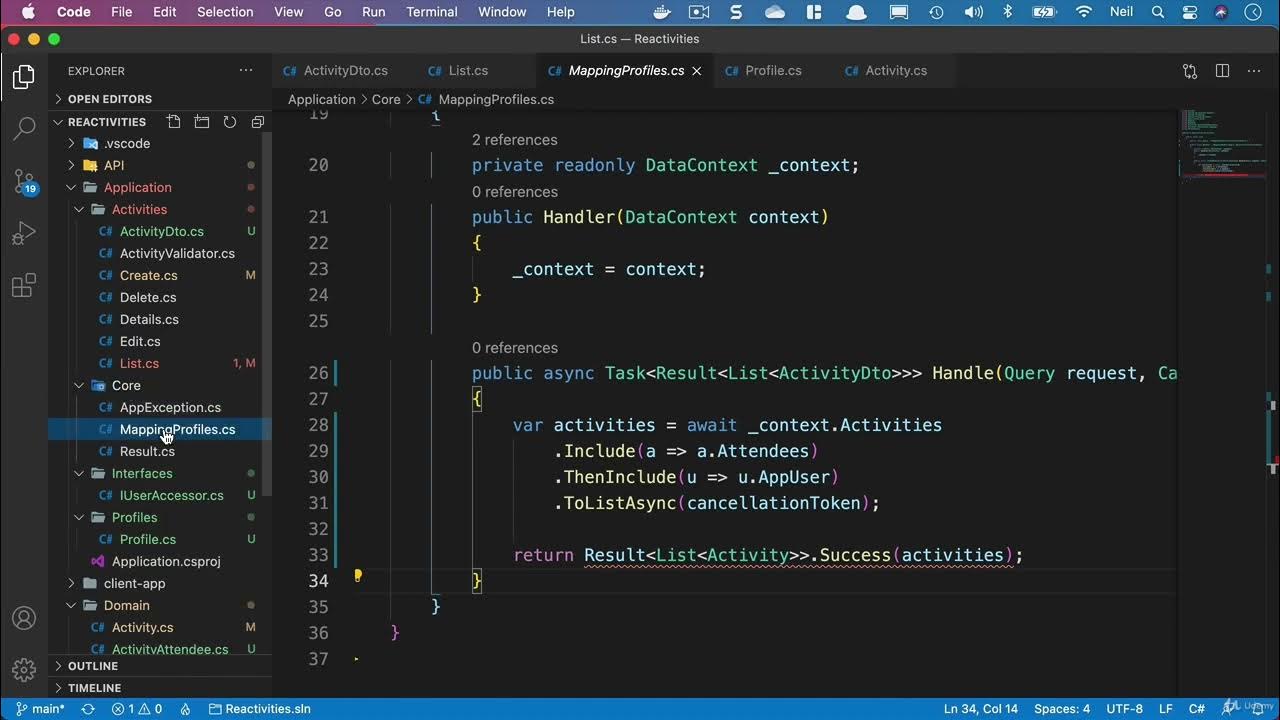Open the Search view in activity bar
The image size is (1280, 720).
pyautogui.click(x=24, y=129)
